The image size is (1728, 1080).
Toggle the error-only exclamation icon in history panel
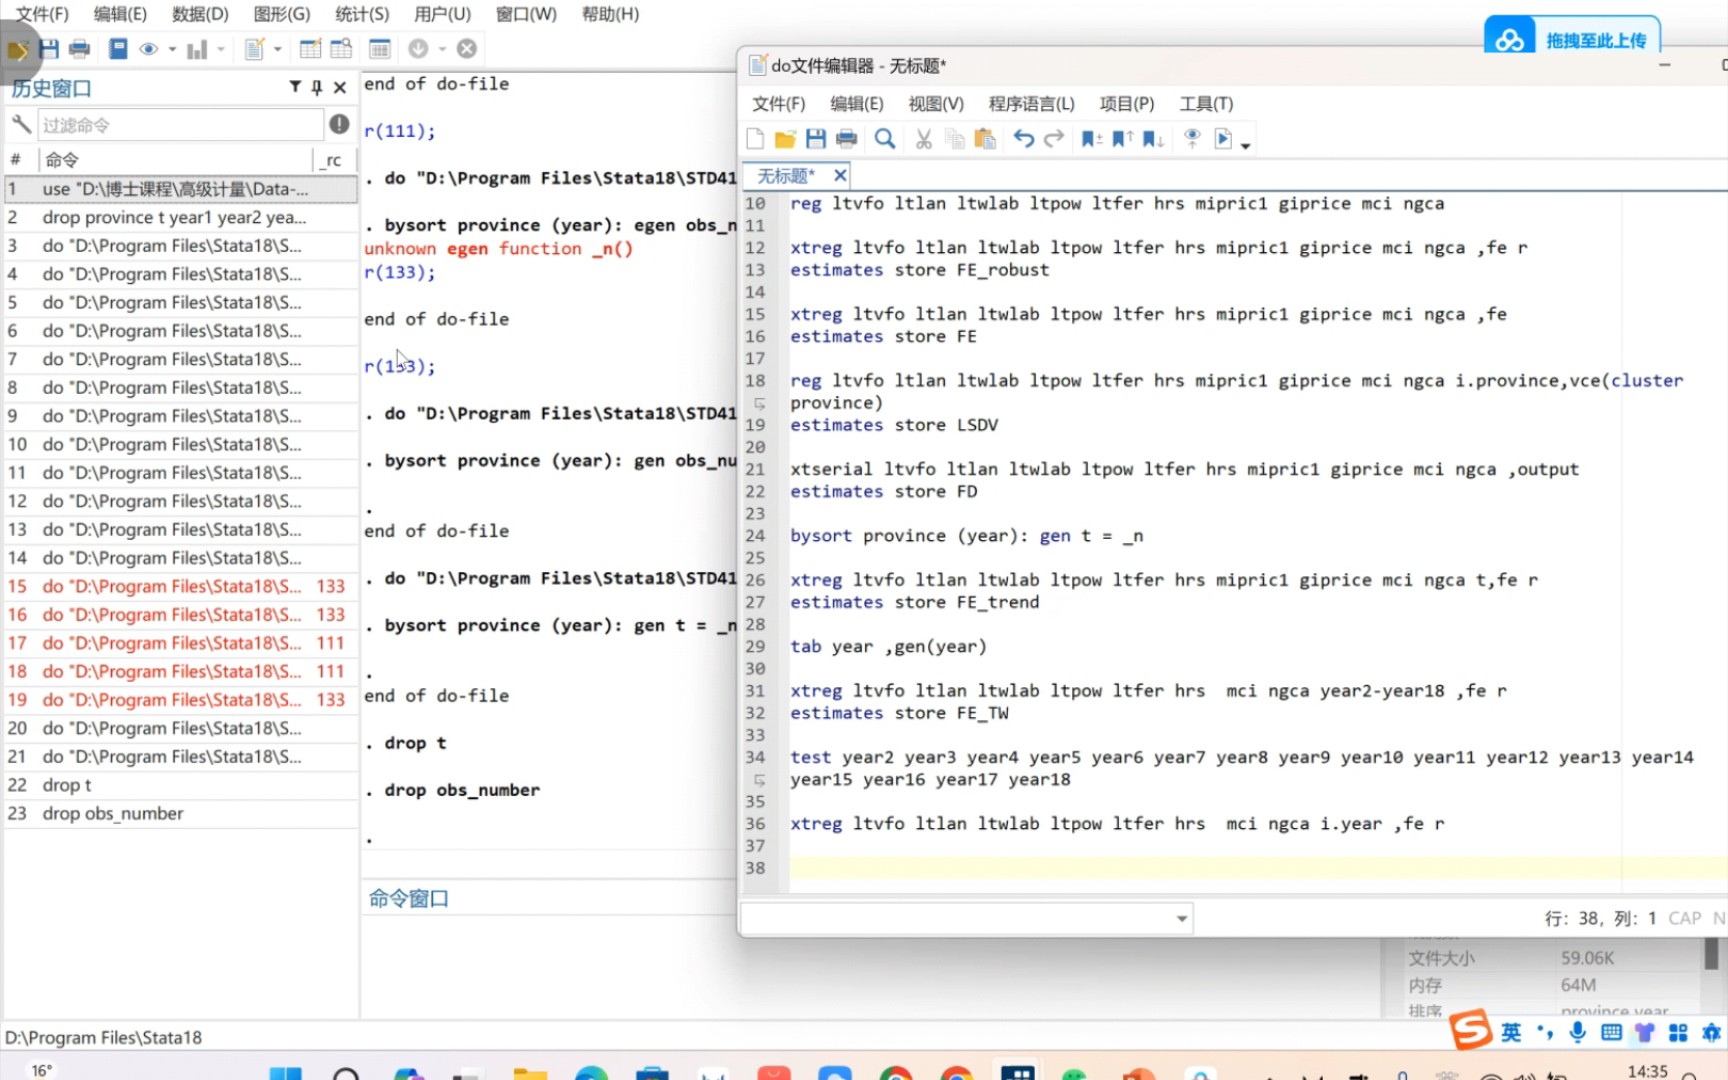tap(340, 124)
